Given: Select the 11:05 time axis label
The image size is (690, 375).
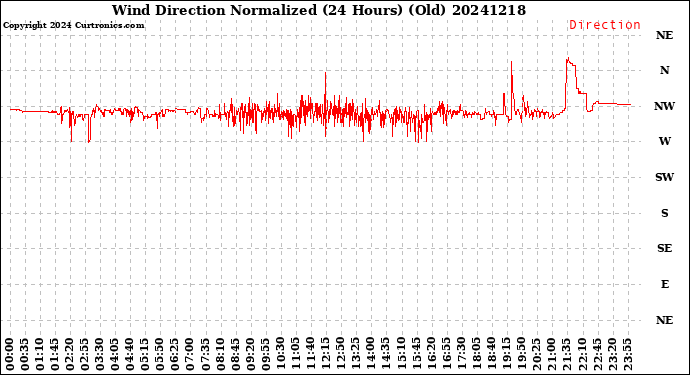Looking at the screenshot, I should point(296,355).
